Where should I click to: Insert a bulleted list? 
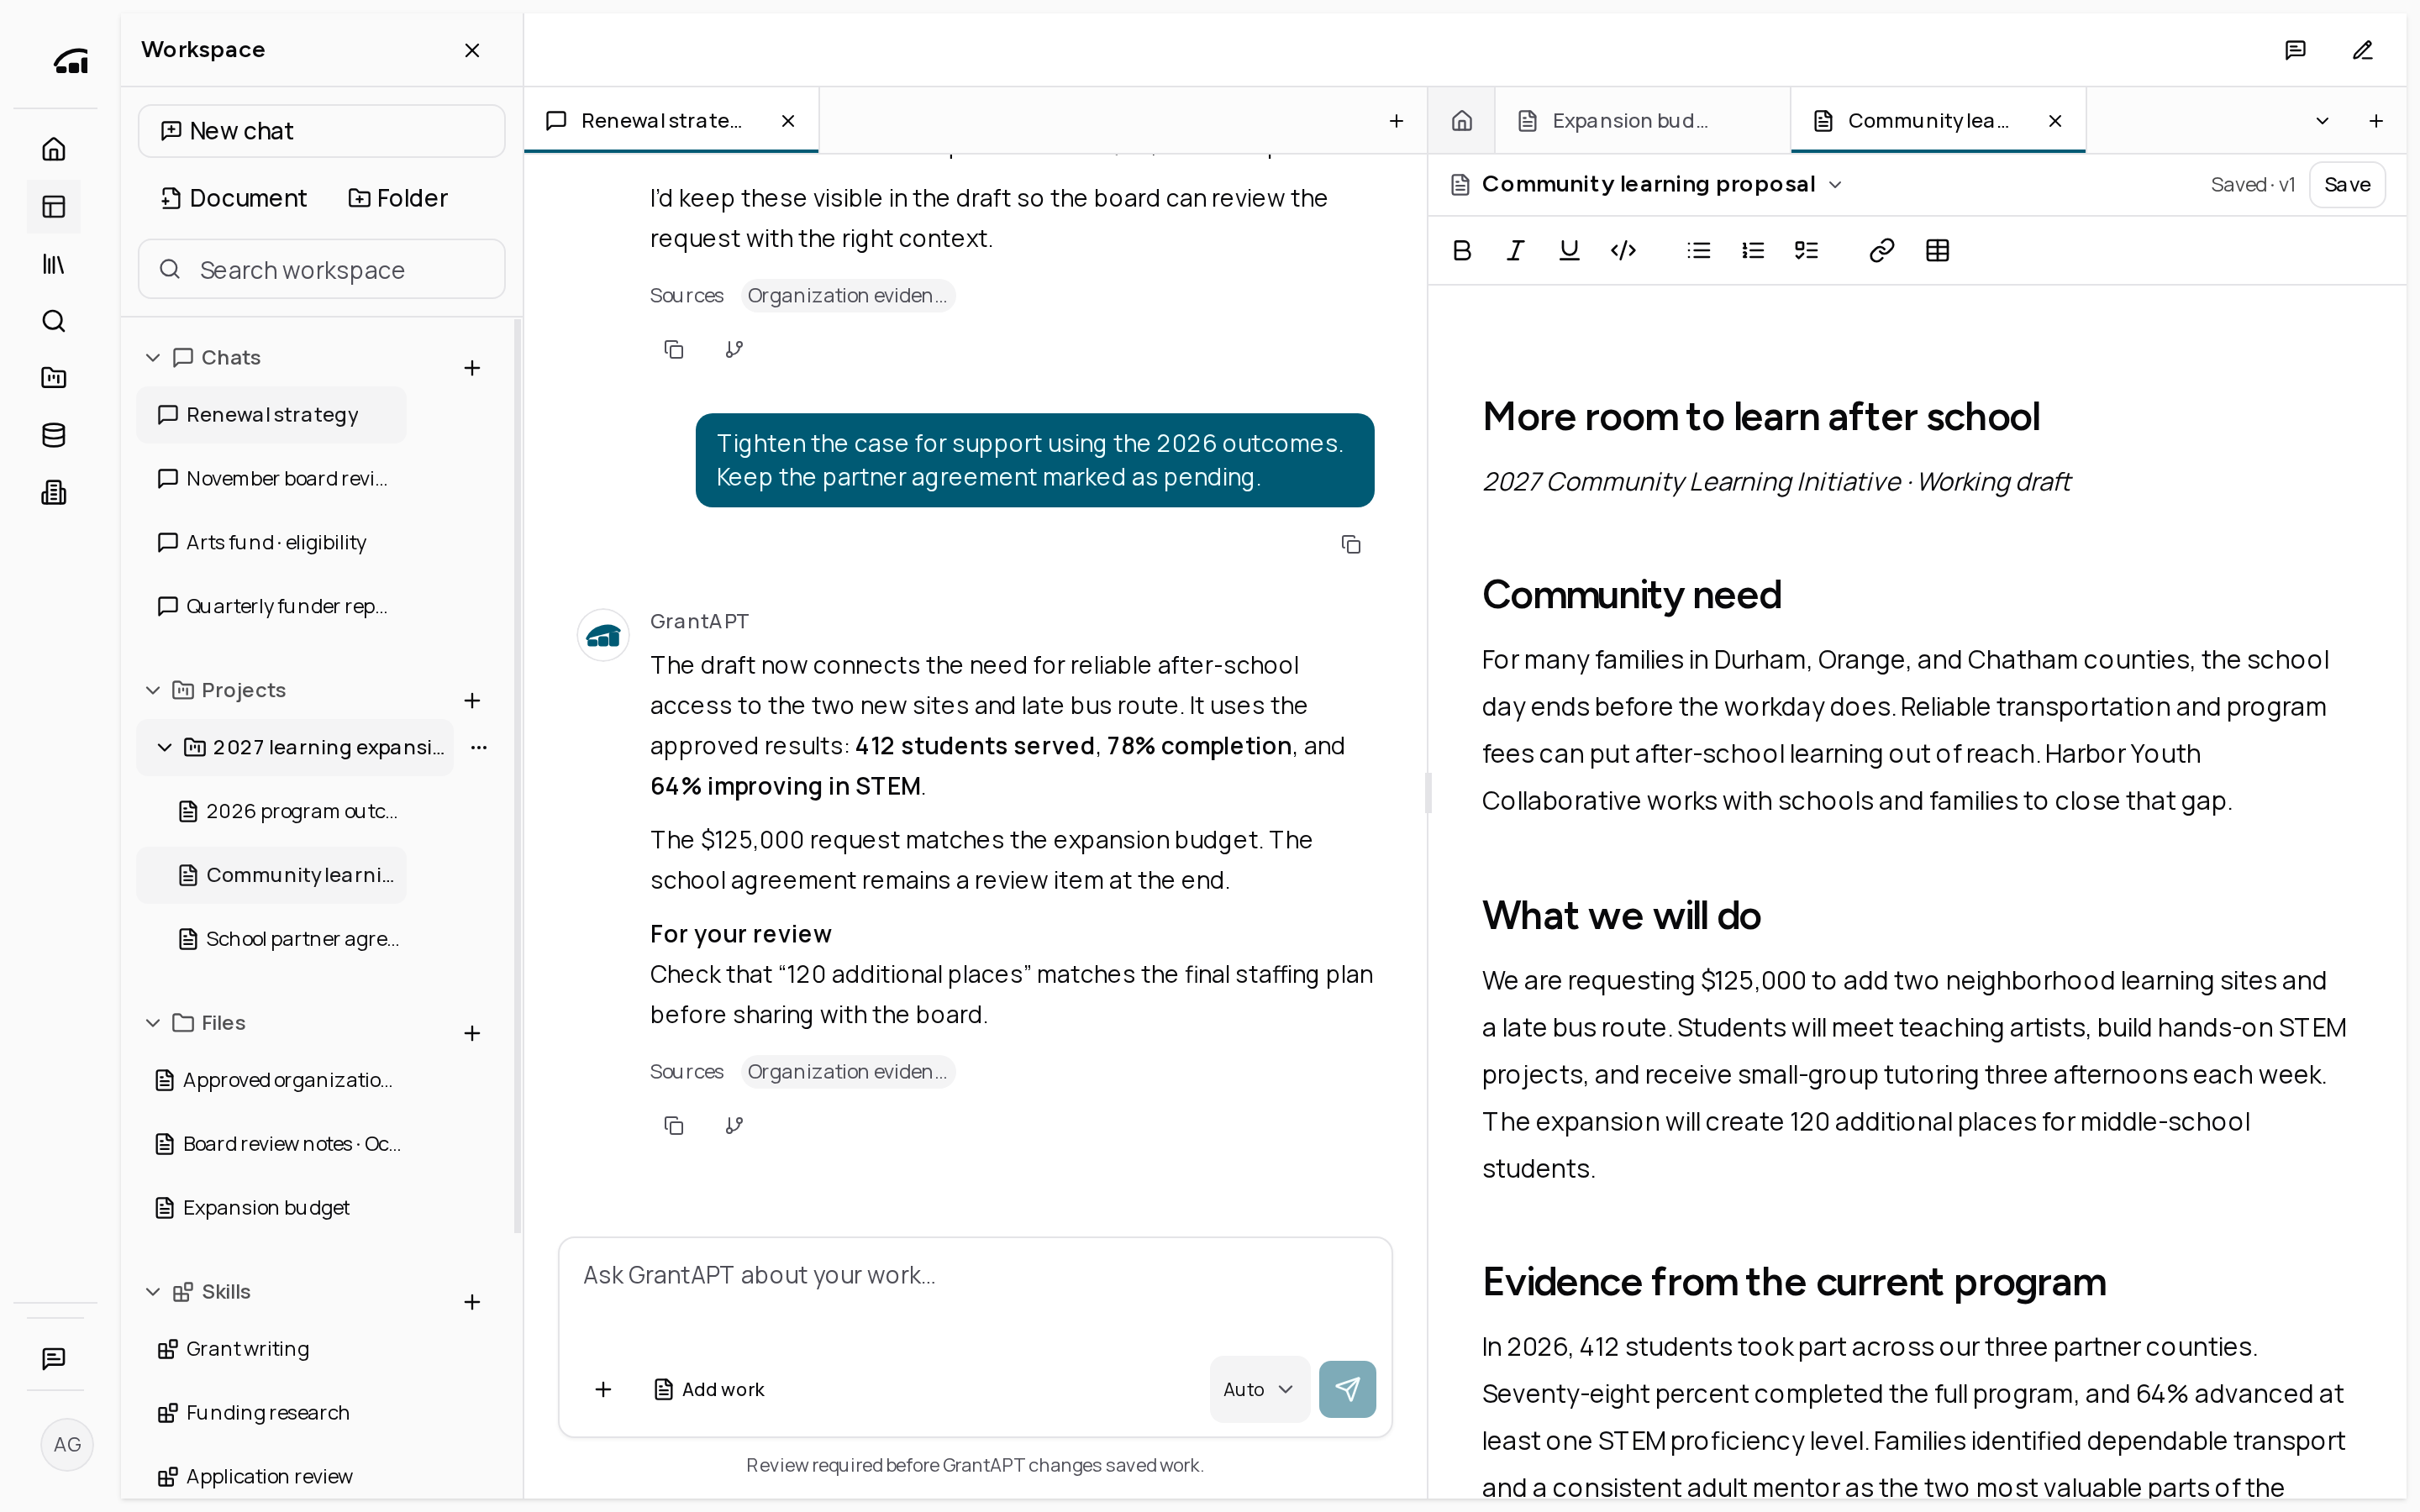1698,250
